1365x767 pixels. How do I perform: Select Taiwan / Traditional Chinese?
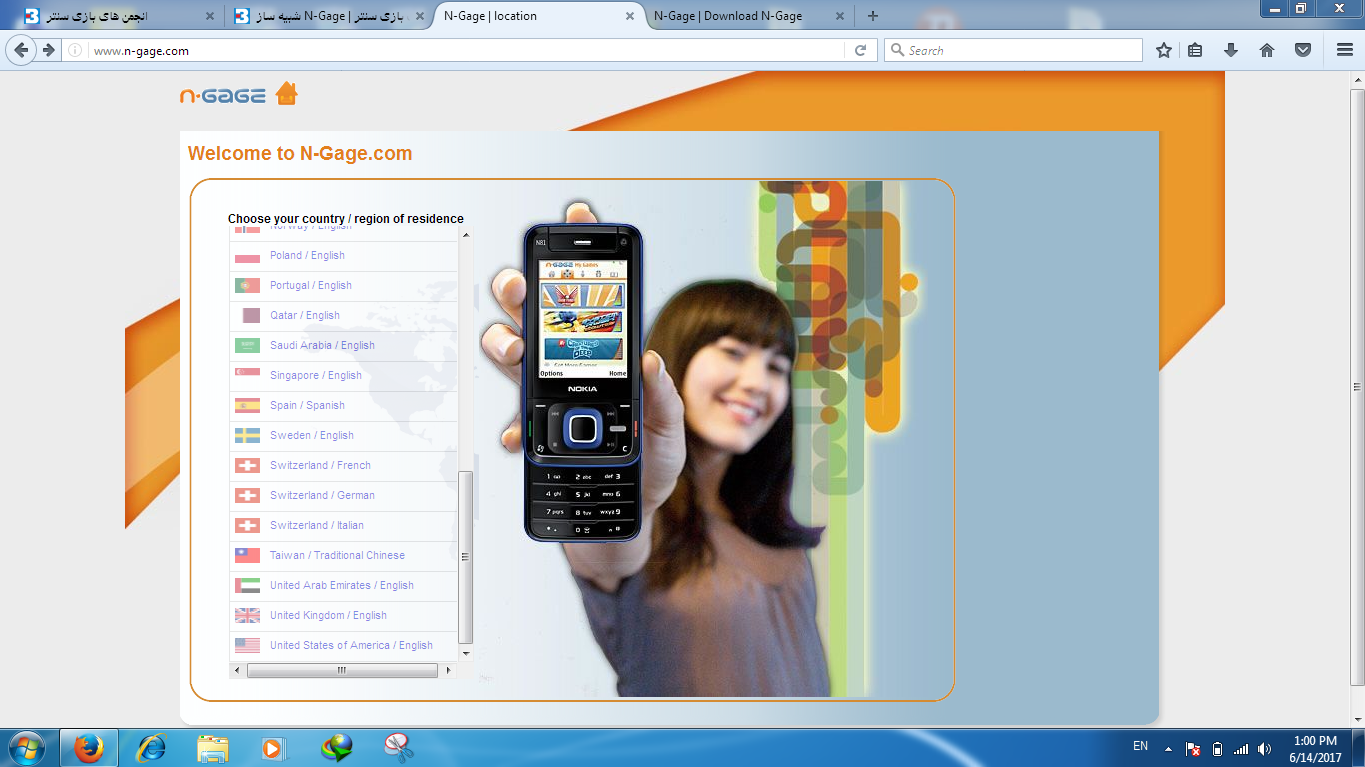tap(337, 556)
